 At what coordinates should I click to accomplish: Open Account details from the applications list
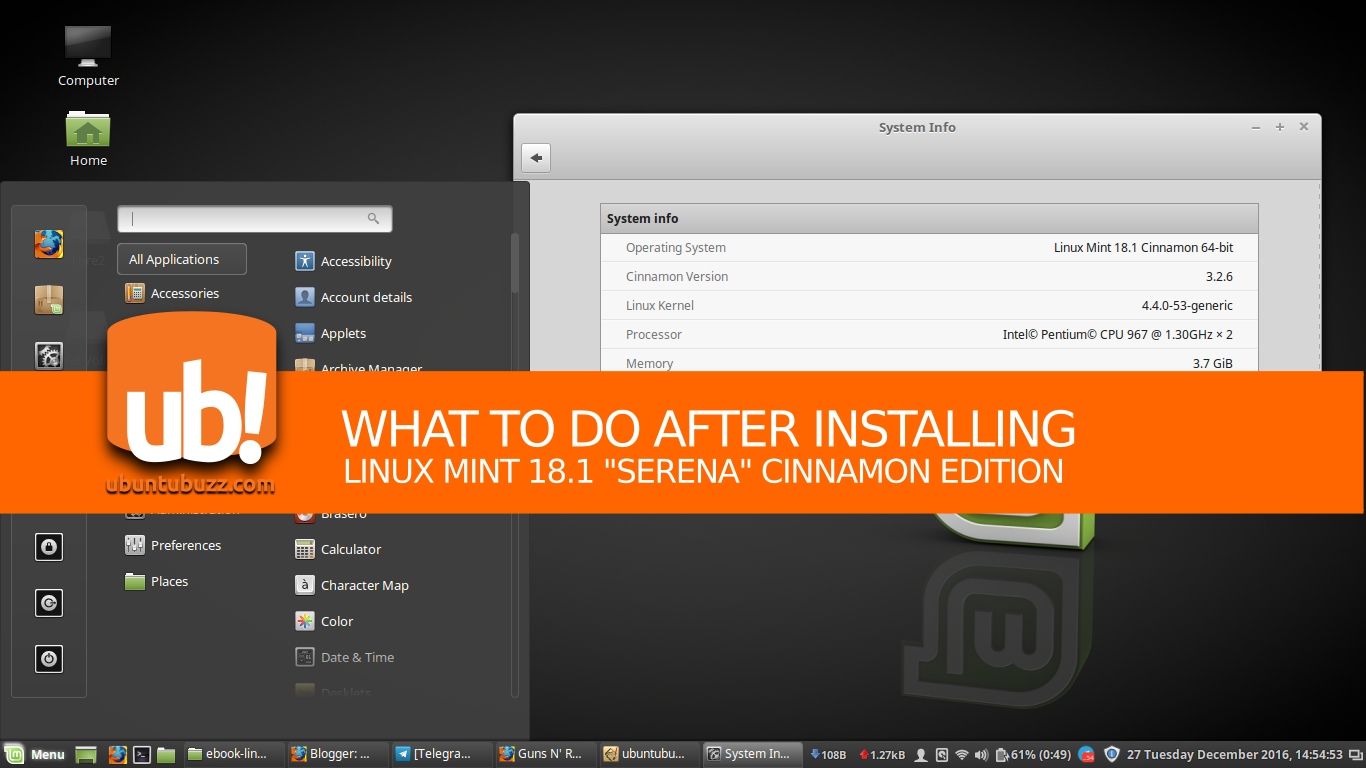353,297
